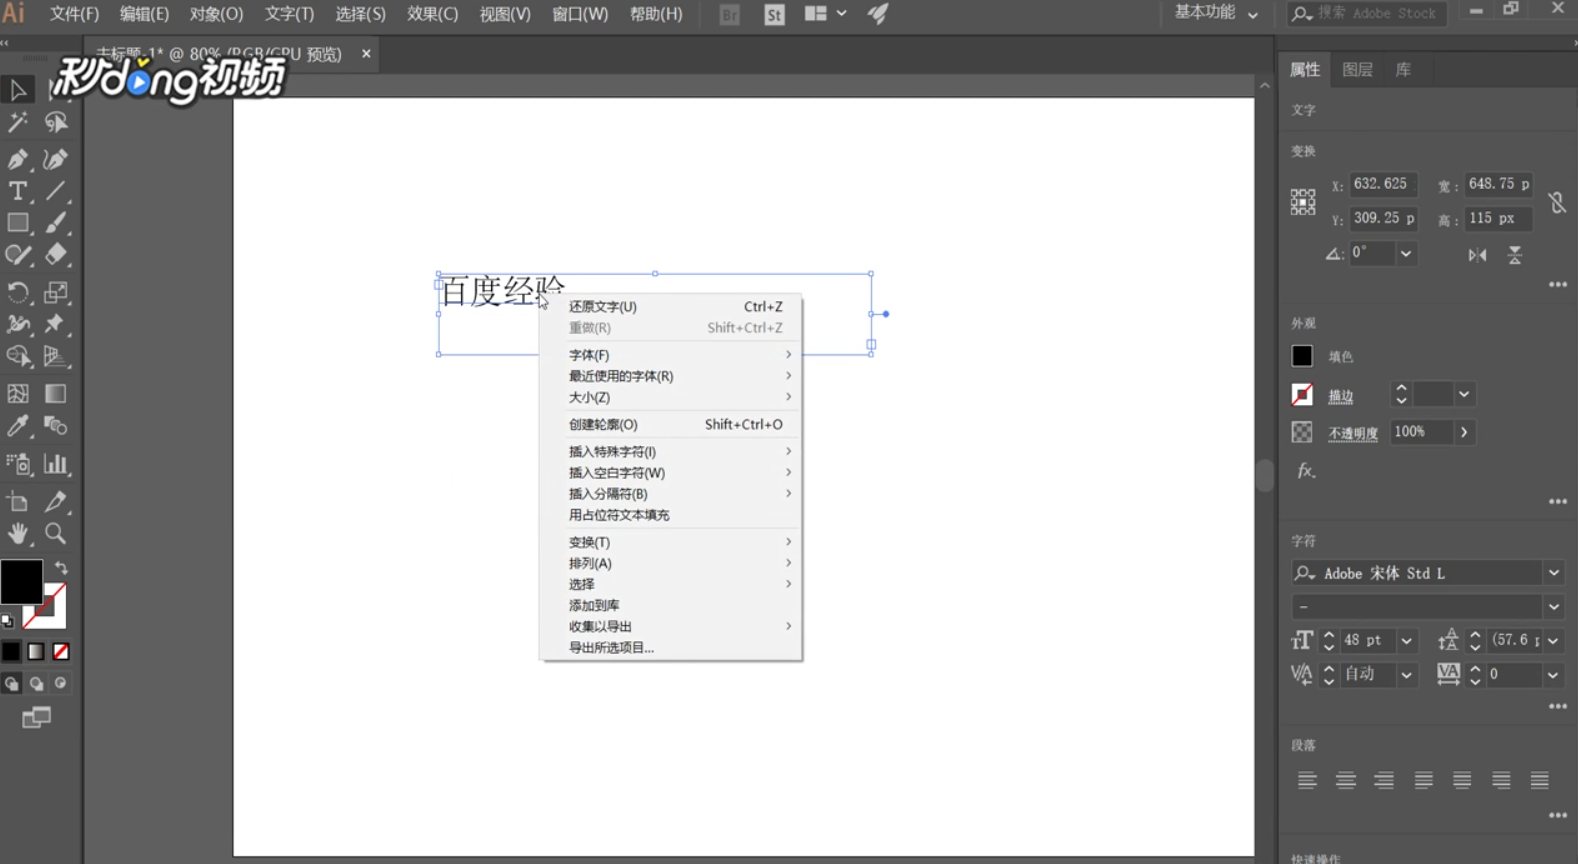Select the Eyedropper tool
The height and width of the screenshot is (864, 1578).
(18, 426)
